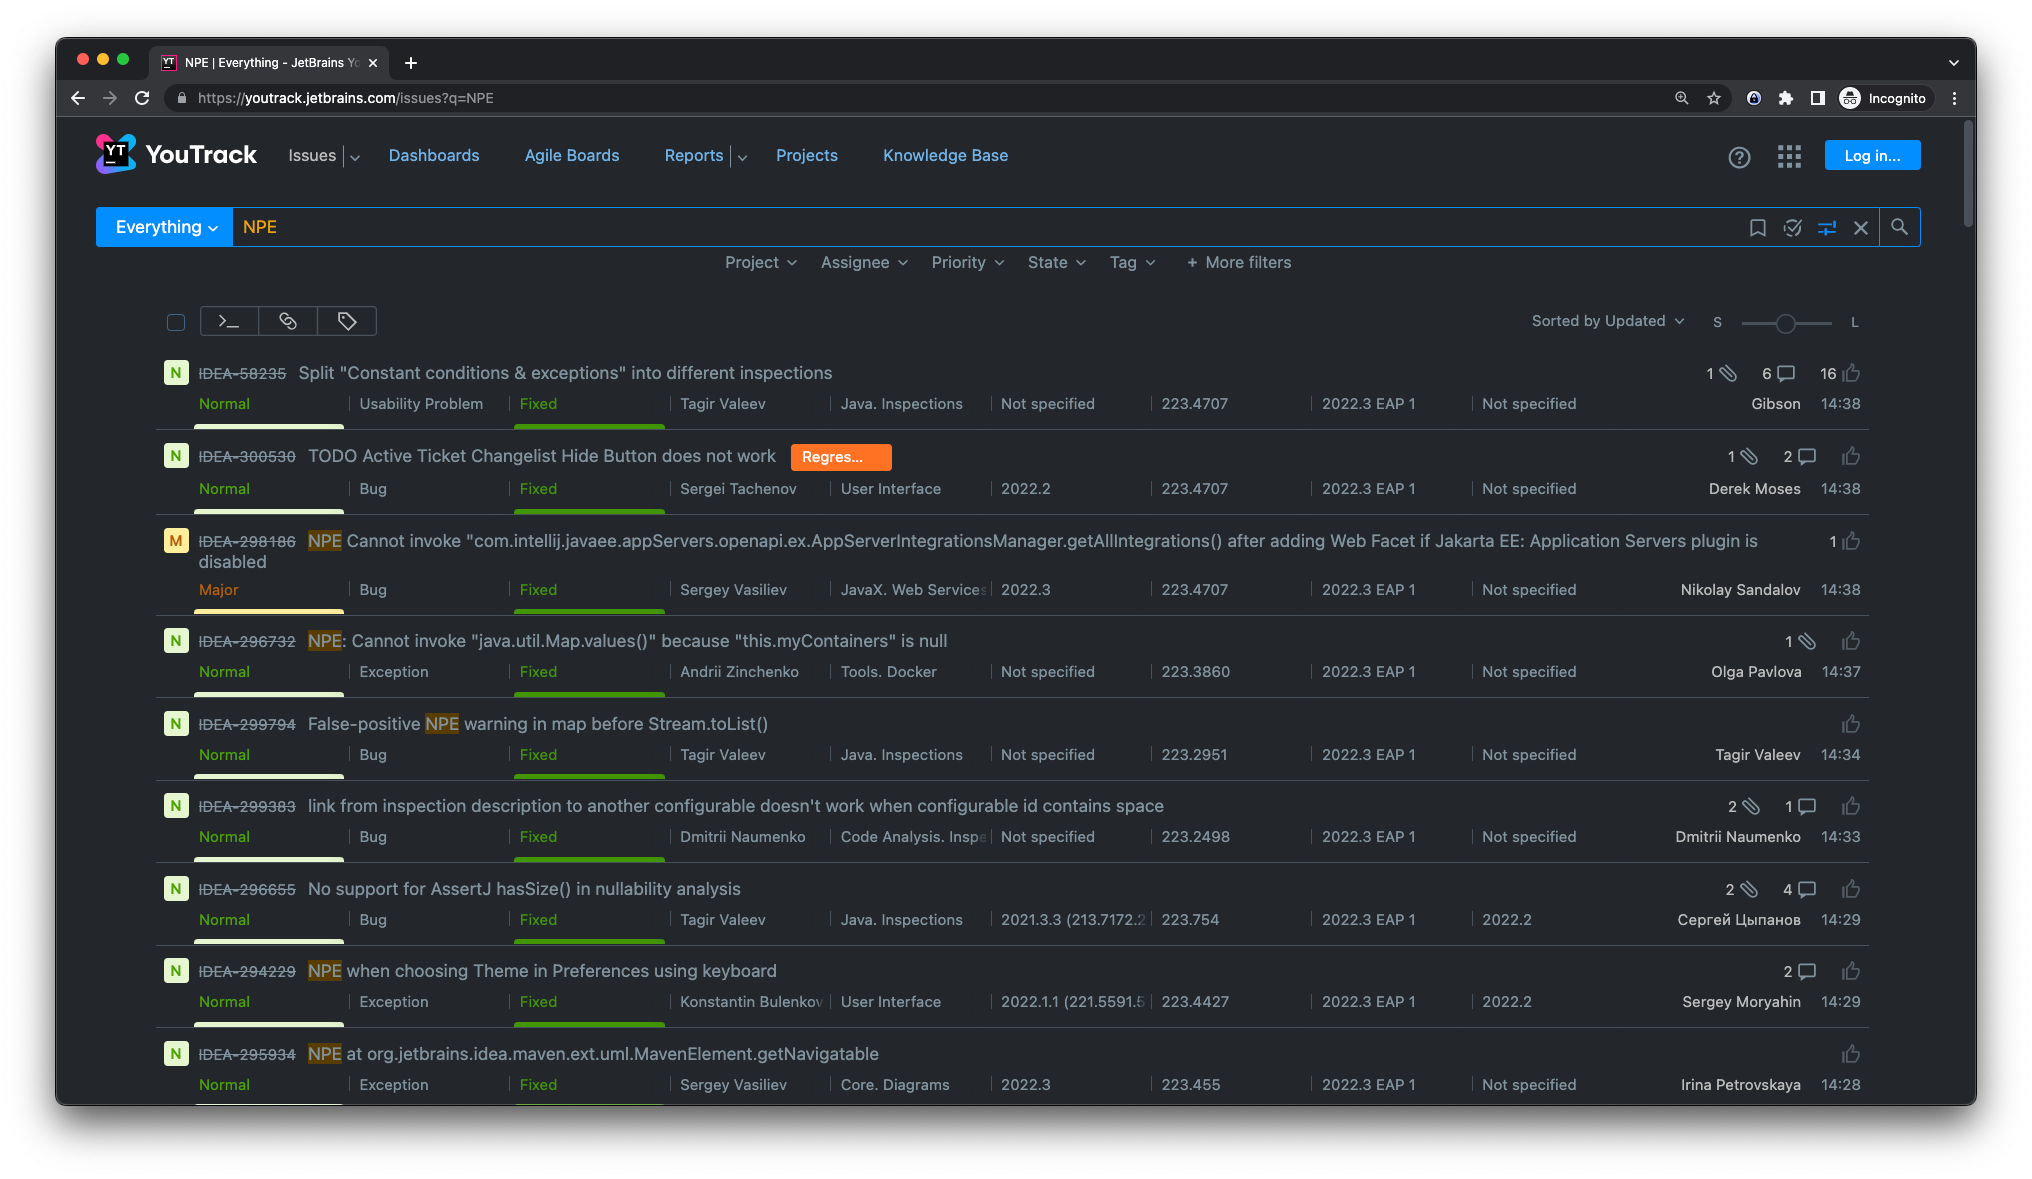The height and width of the screenshot is (1179, 2032).
Task: Click the link issues toolbar icon
Action: [288, 321]
